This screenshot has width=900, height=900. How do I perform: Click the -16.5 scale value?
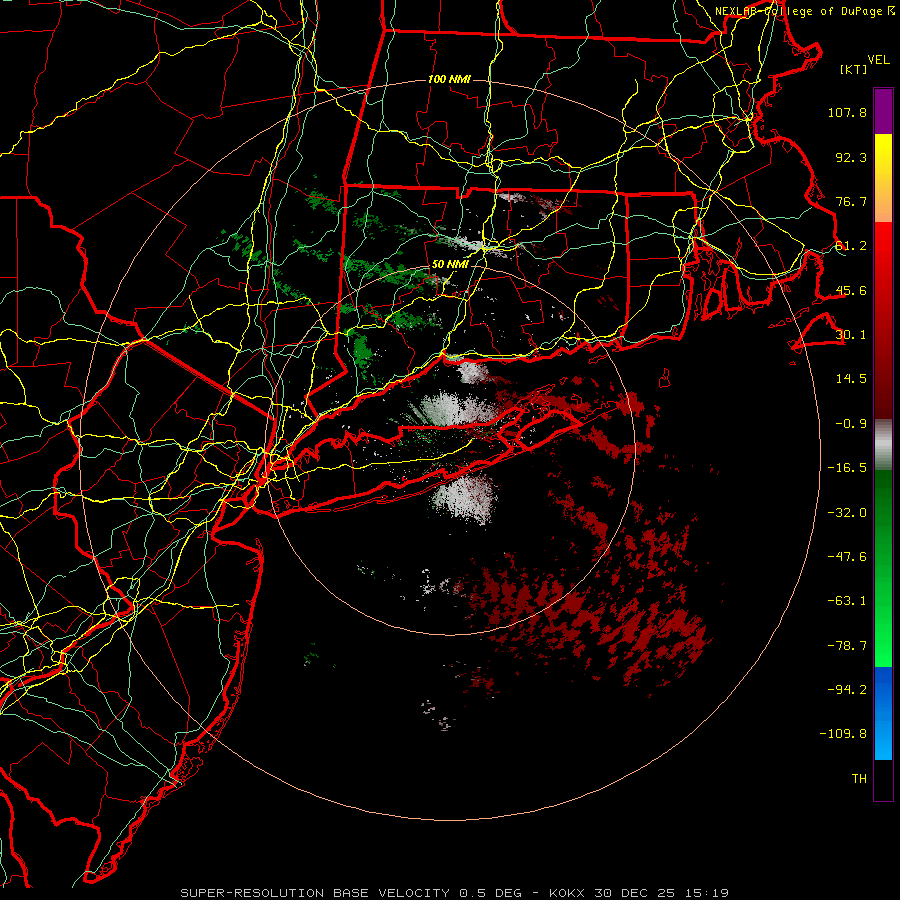click(x=847, y=468)
